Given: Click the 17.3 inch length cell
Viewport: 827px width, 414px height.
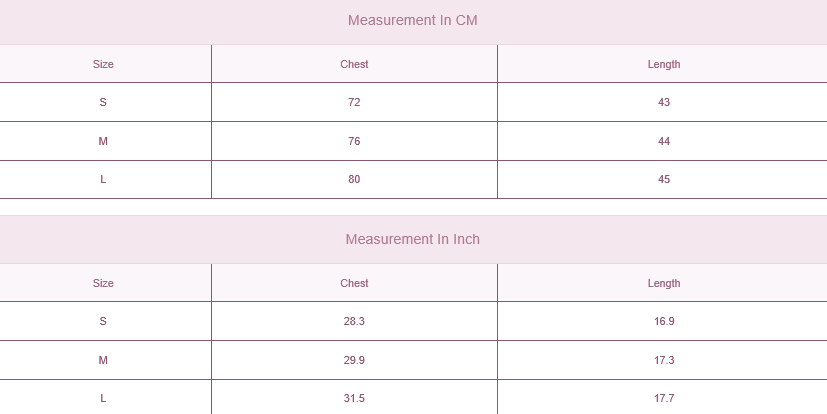Looking at the screenshot, I should 664,360.
